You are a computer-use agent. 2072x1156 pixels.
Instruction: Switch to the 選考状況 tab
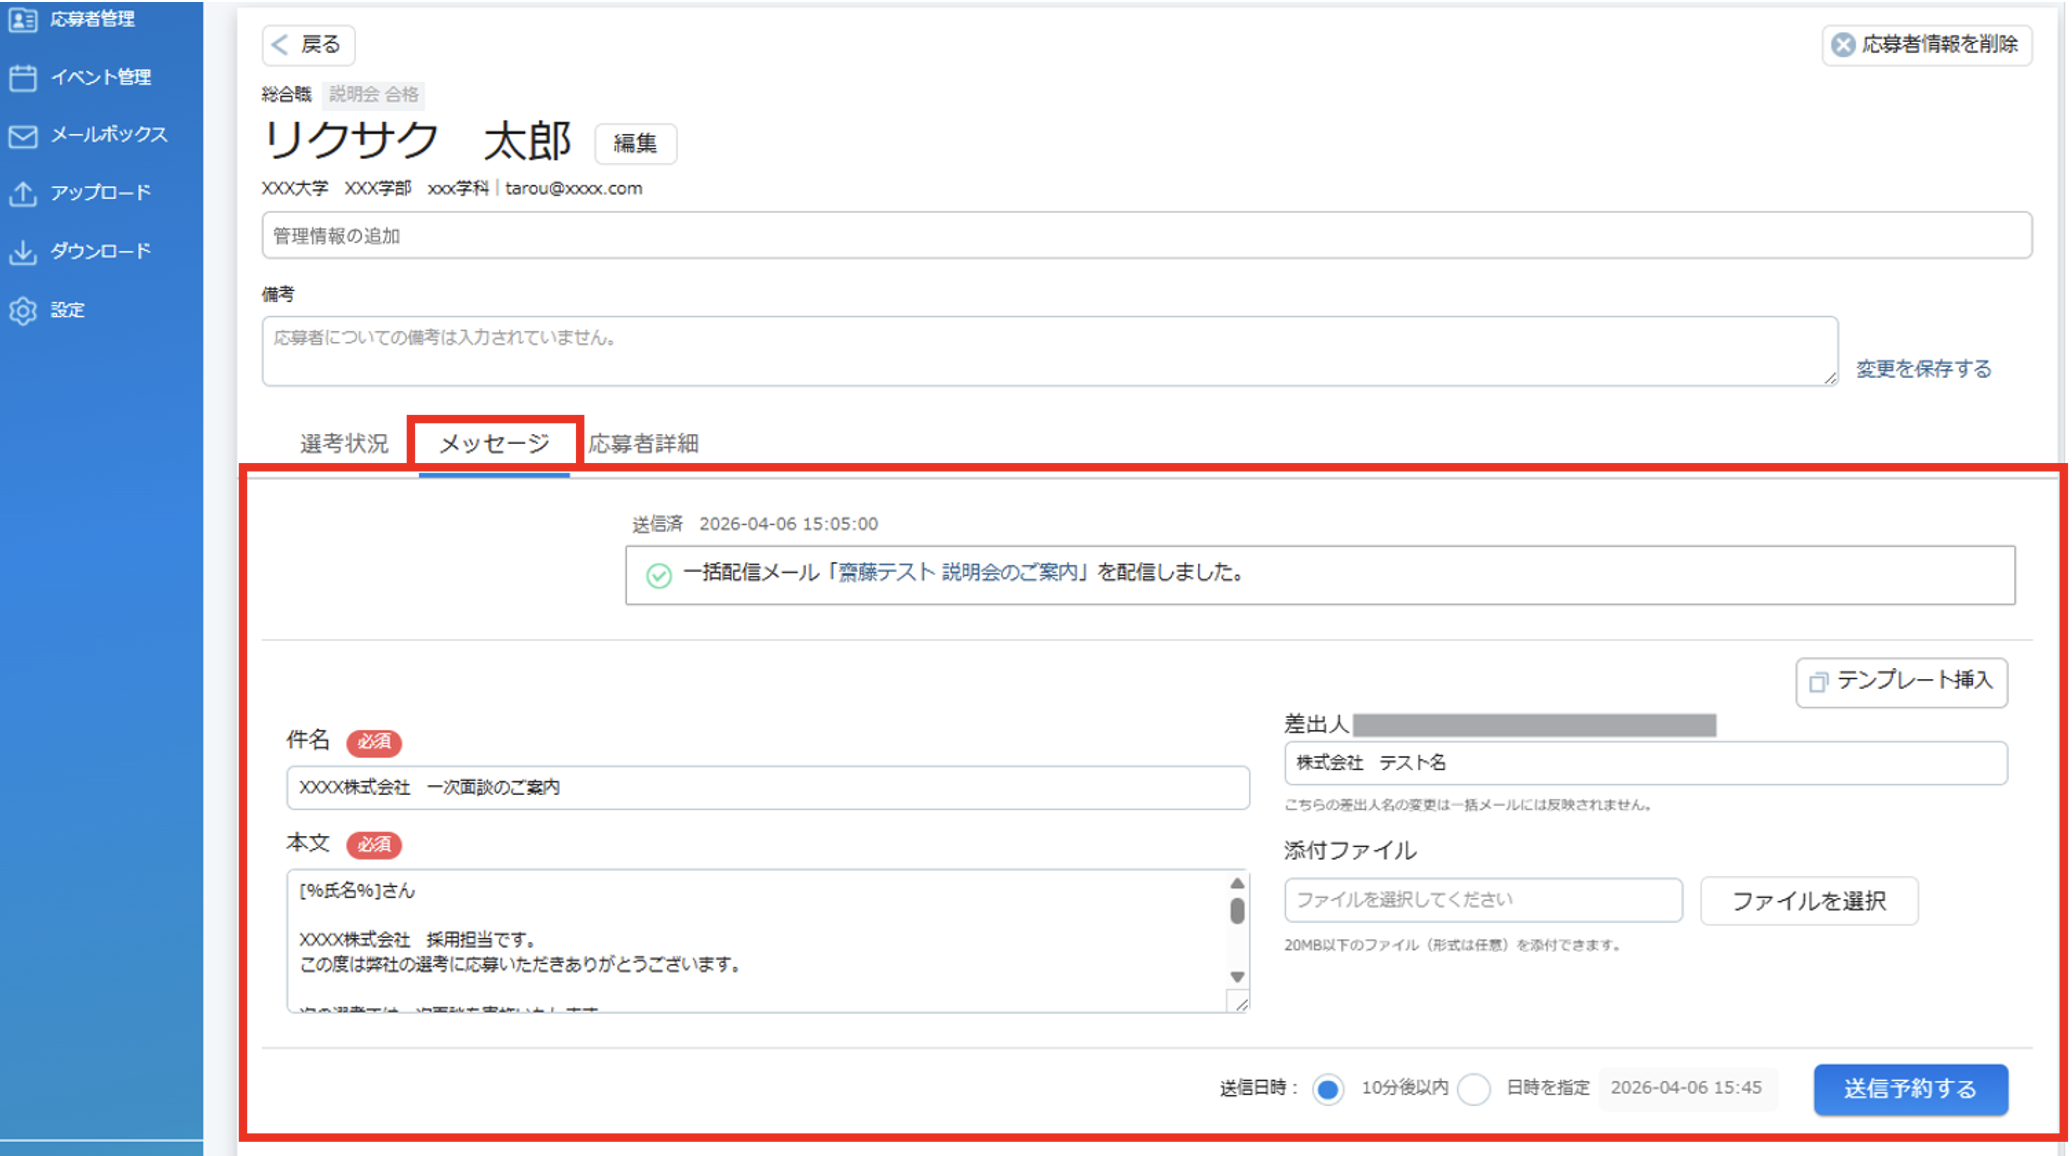tap(344, 443)
